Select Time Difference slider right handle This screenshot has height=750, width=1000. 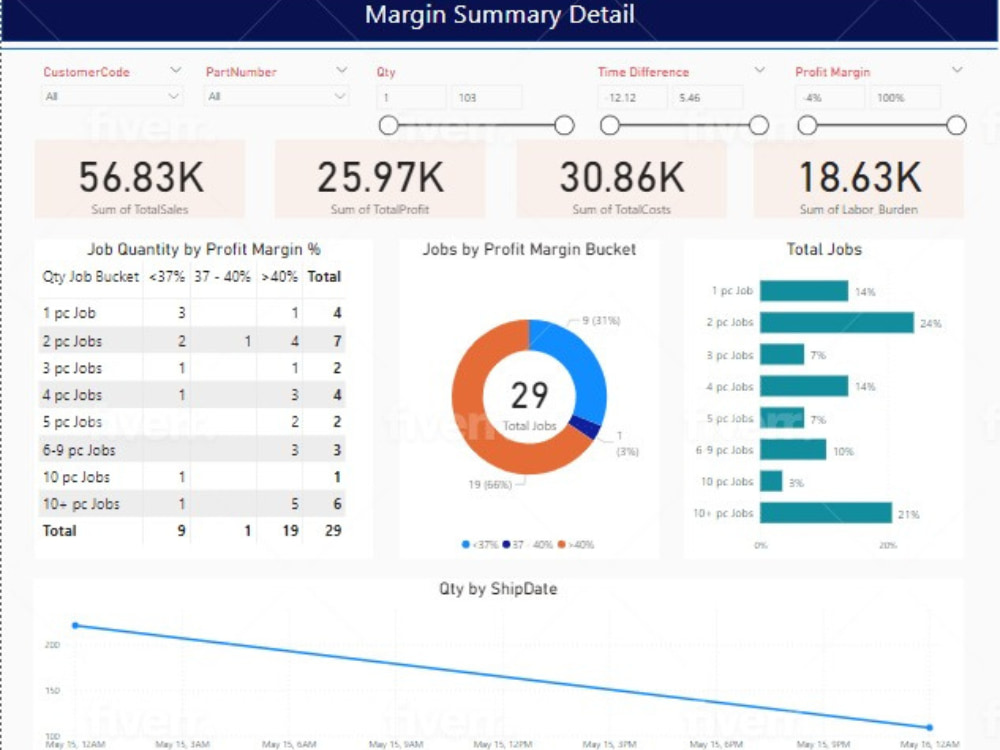(759, 126)
